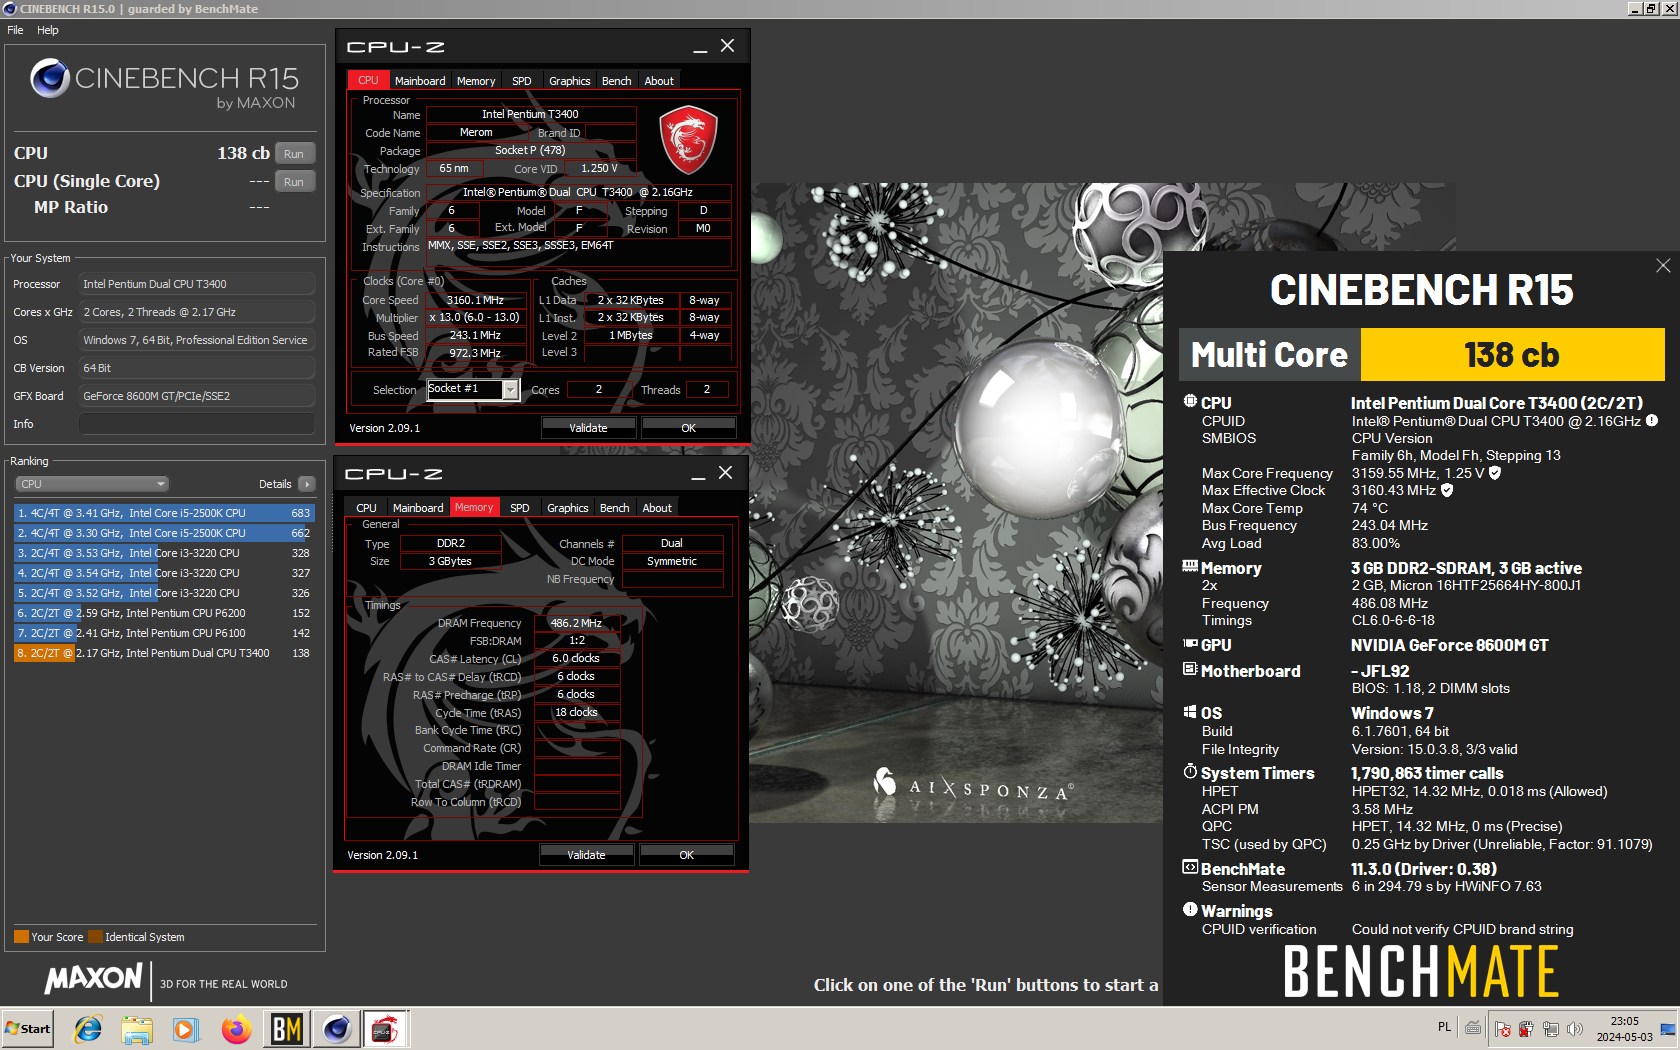Open Firefox from the taskbar
This screenshot has height=1050, width=1680.
click(x=236, y=1029)
